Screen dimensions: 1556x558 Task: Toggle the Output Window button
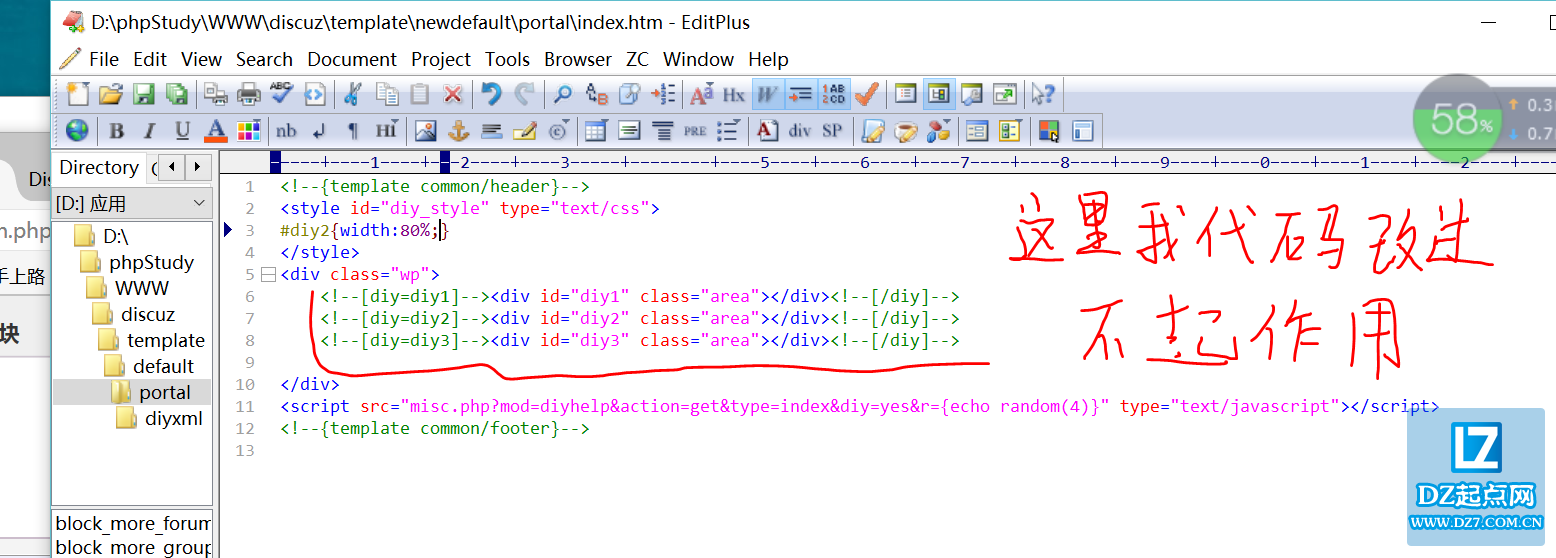tap(972, 94)
